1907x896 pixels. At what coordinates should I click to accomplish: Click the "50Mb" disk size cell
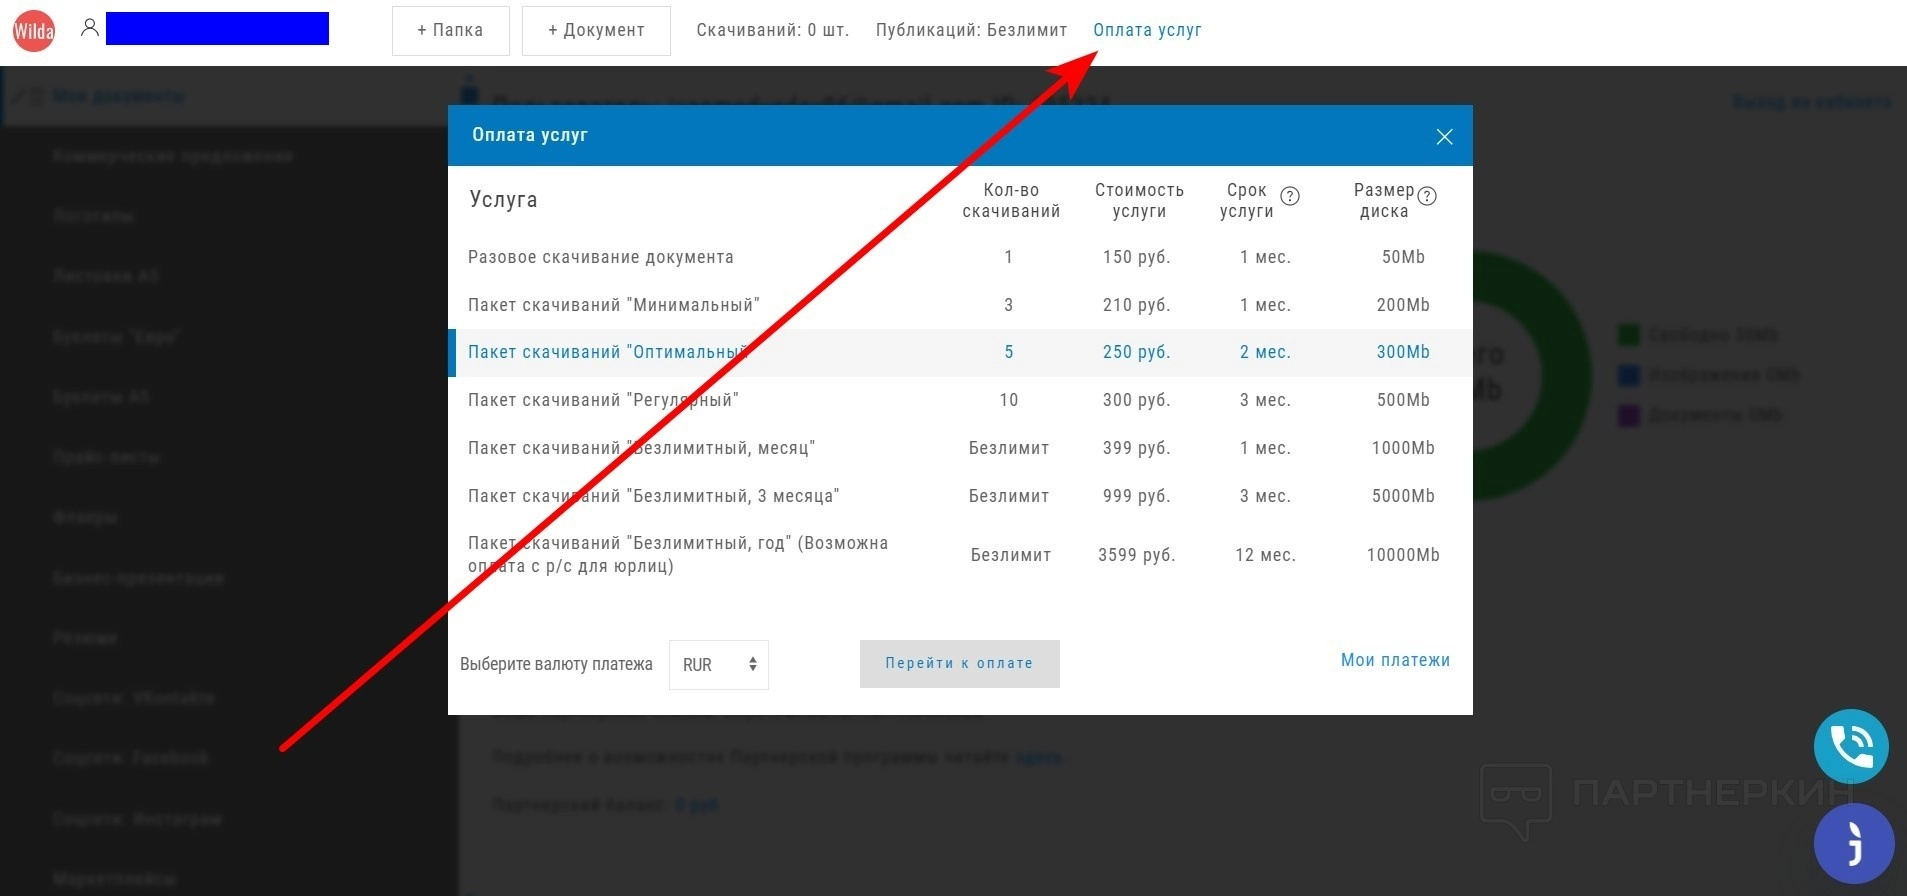point(1403,257)
